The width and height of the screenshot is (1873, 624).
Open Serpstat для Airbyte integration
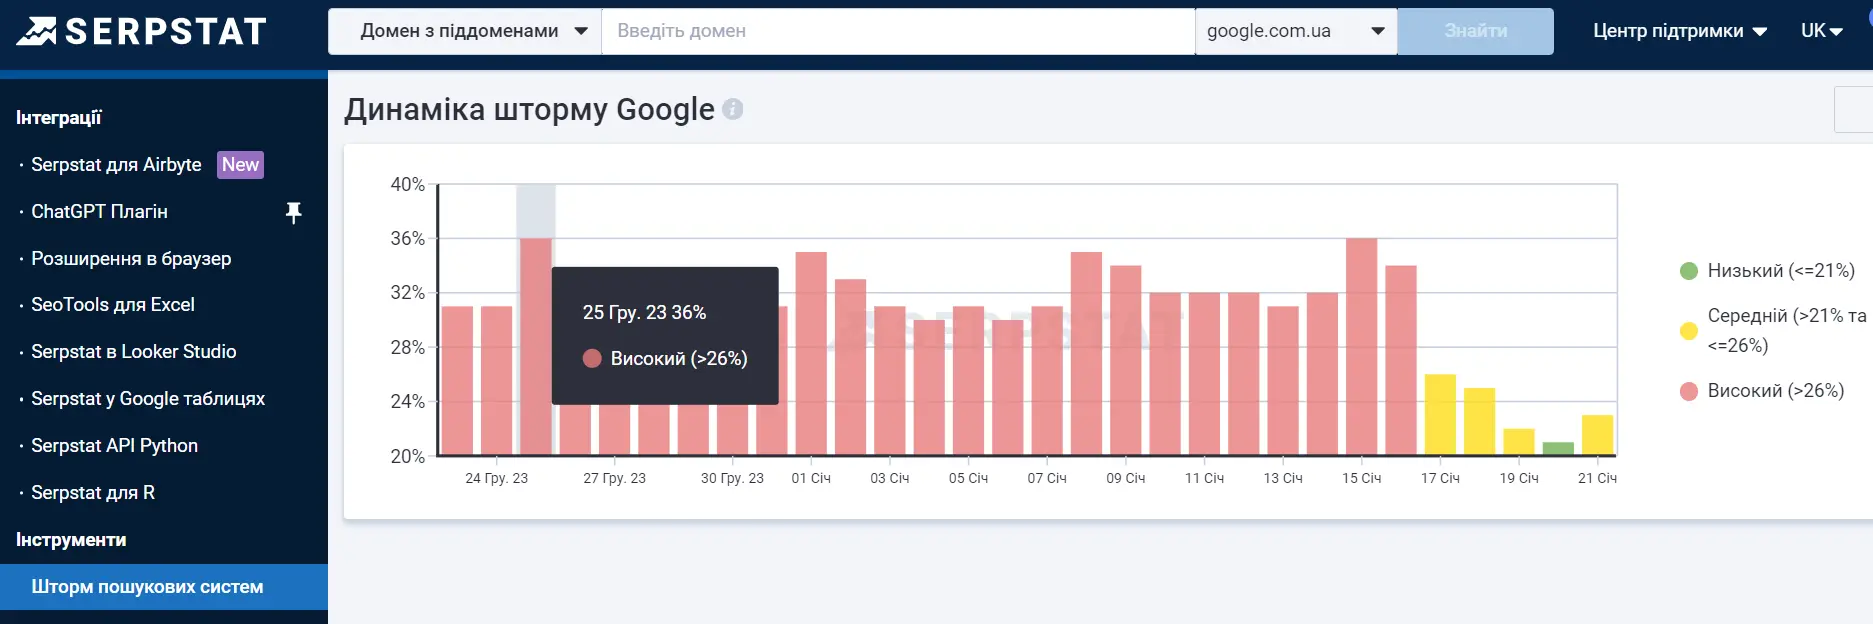click(x=116, y=165)
